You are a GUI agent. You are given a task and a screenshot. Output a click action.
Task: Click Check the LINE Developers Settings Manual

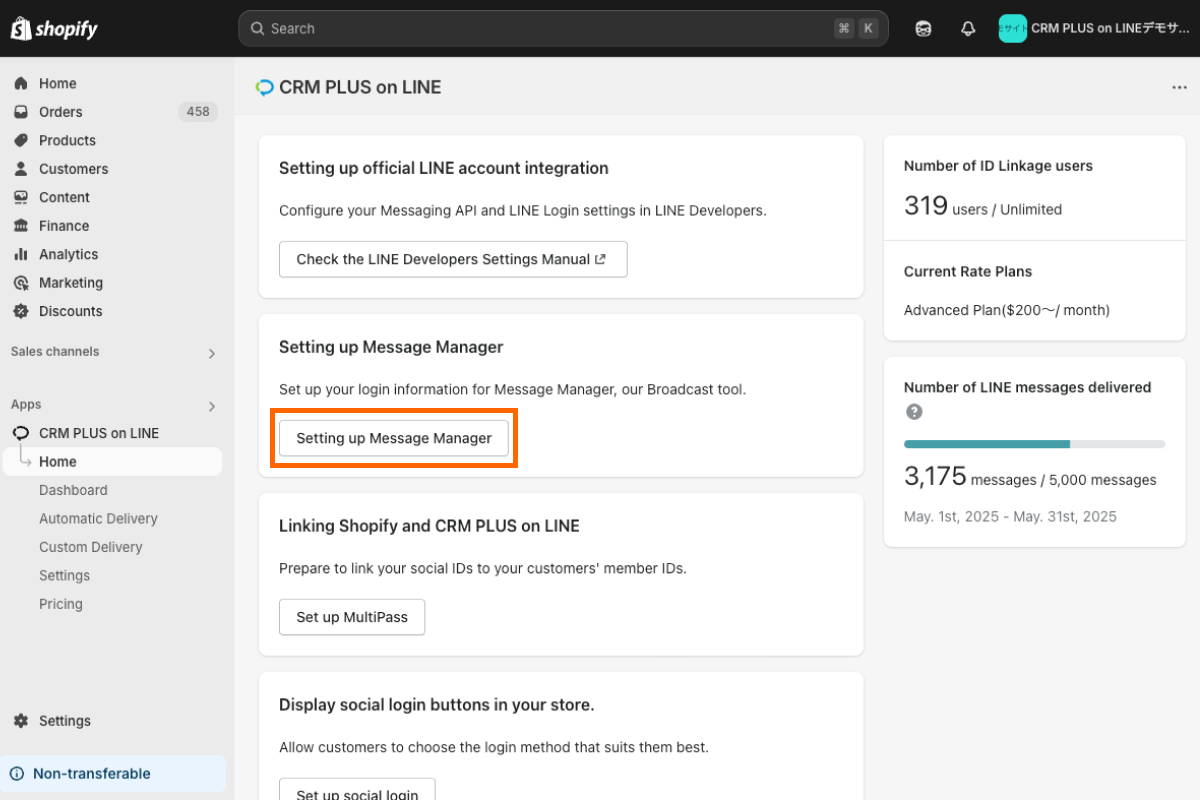(x=453, y=259)
